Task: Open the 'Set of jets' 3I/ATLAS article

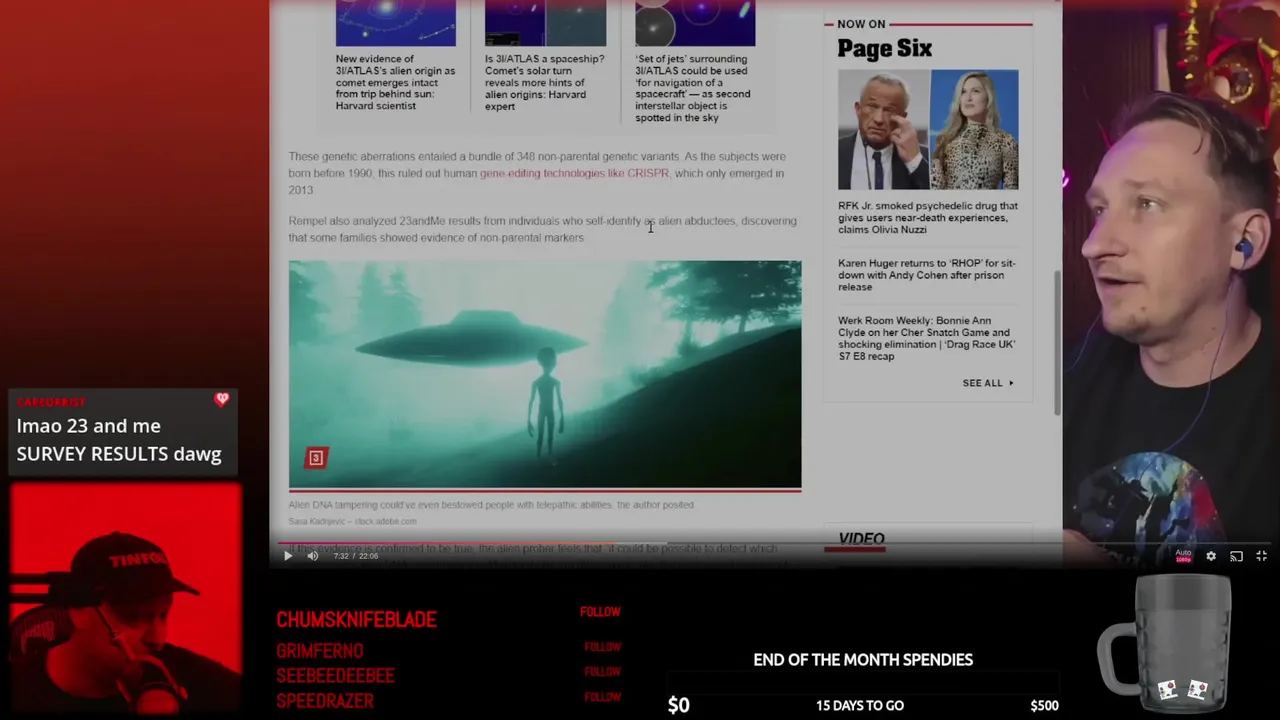Action: coord(693,88)
